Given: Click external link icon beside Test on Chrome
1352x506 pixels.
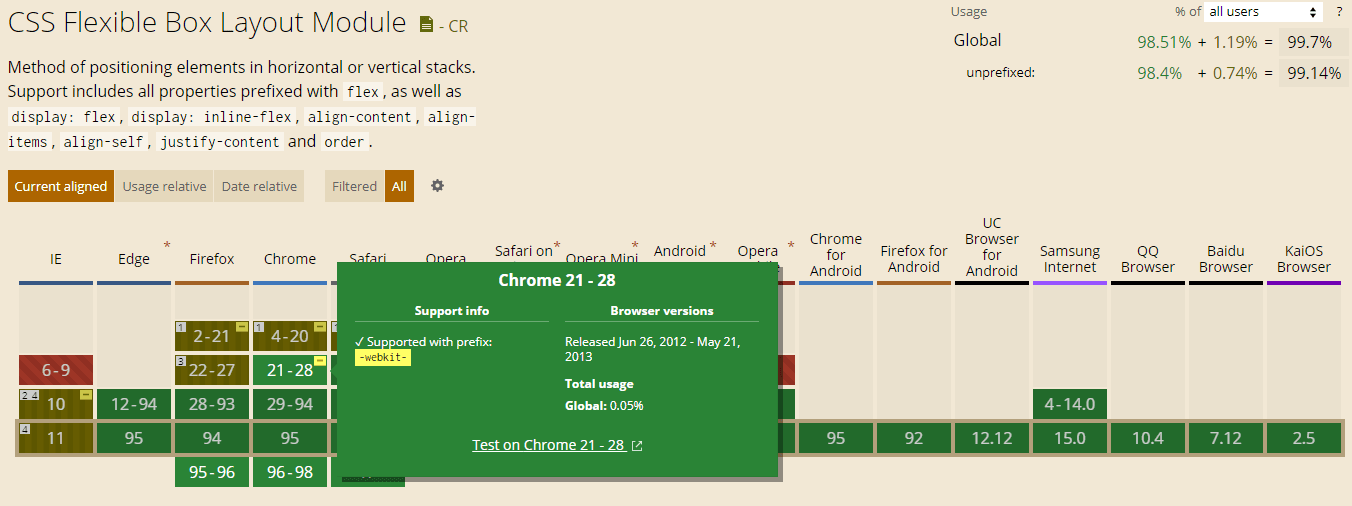Looking at the screenshot, I should coord(637,446).
